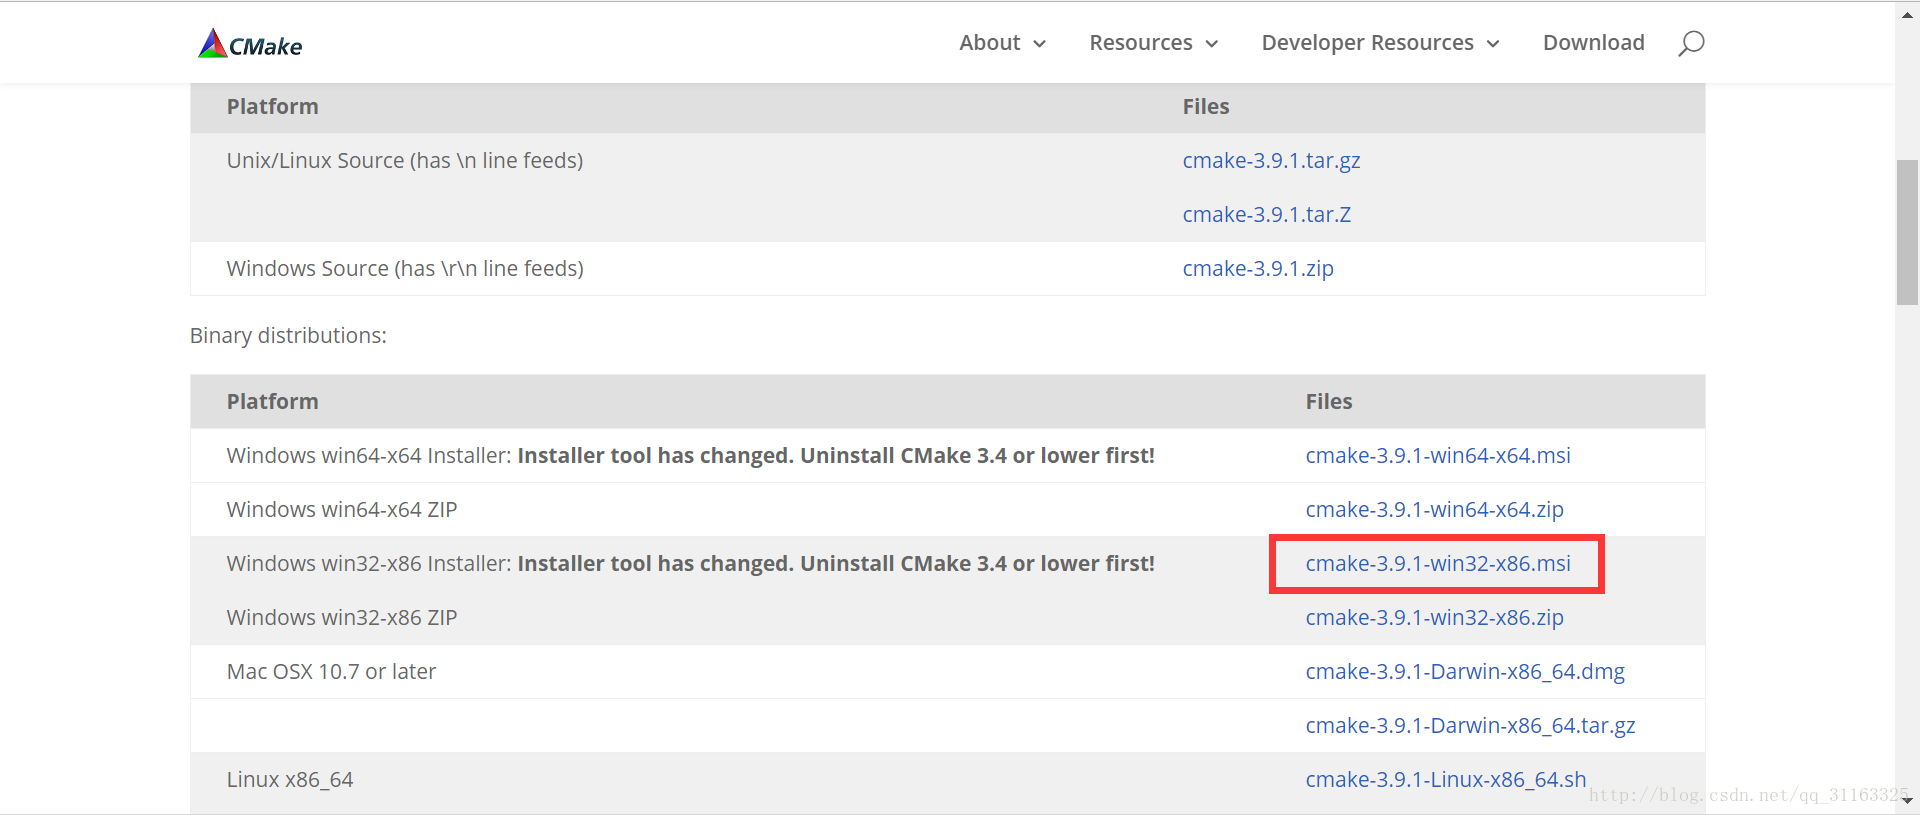Click the 'Files' header of the source table
Viewport: 1920px width, 815px height.
coord(1206,107)
